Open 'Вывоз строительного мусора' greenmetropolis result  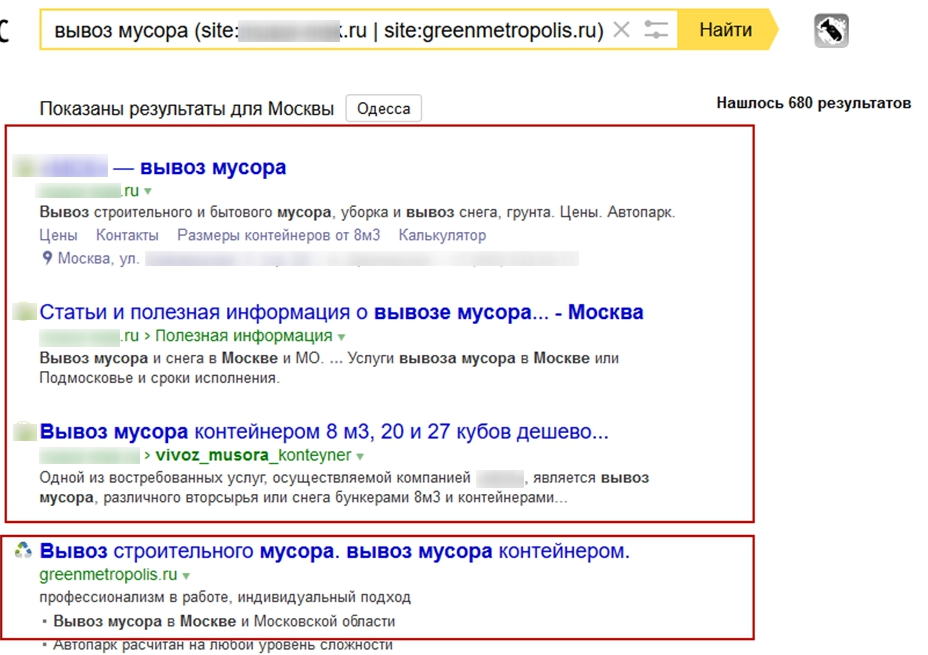point(334,551)
